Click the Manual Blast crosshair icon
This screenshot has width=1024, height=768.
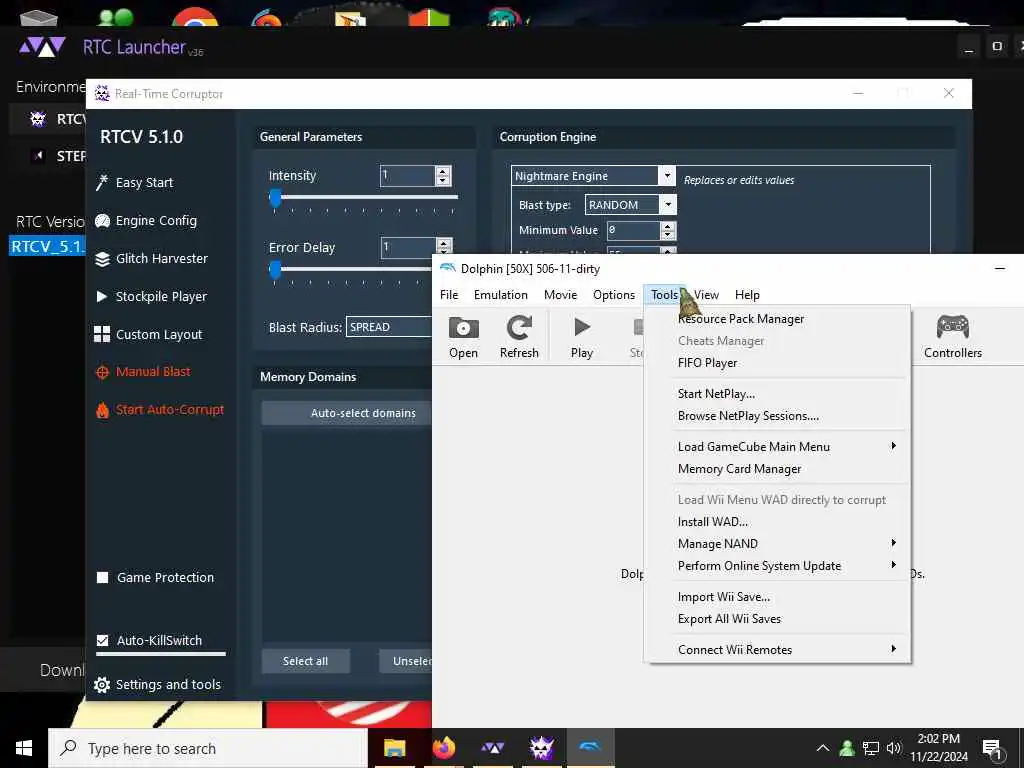tap(103, 372)
